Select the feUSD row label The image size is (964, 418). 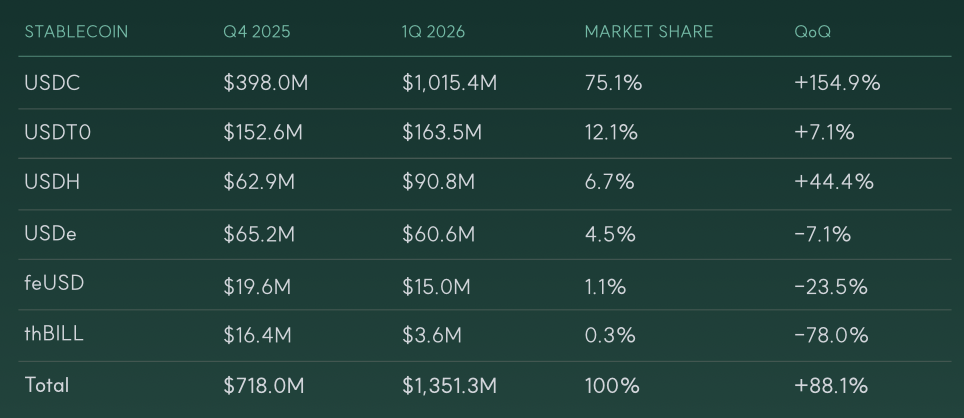[x=54, y=283]
